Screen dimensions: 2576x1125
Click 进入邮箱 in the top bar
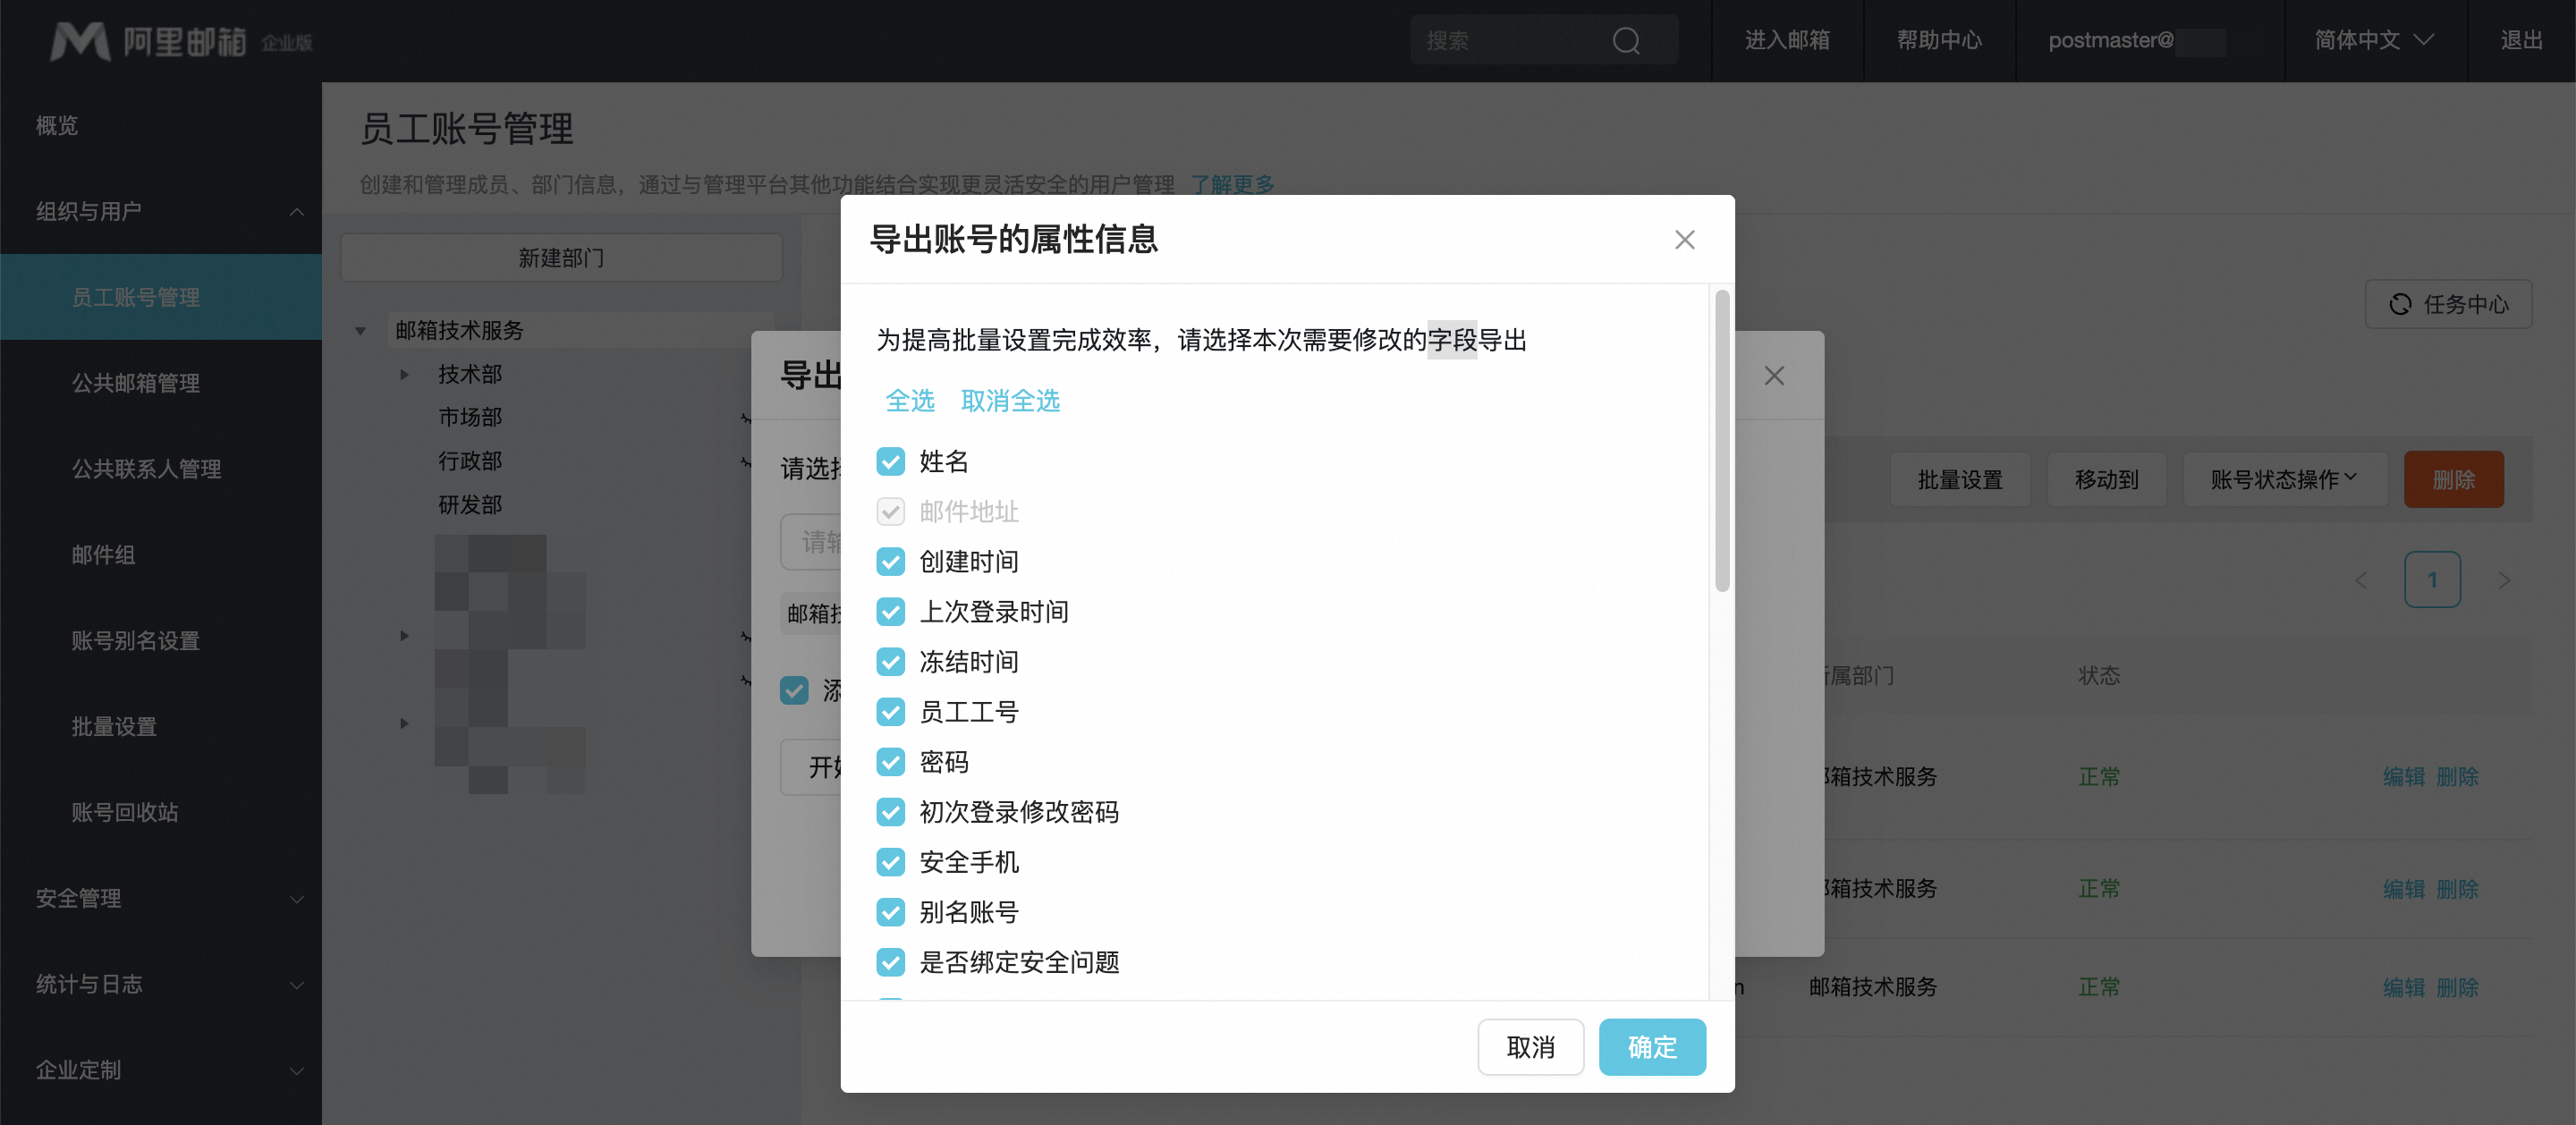[1788, 40]
